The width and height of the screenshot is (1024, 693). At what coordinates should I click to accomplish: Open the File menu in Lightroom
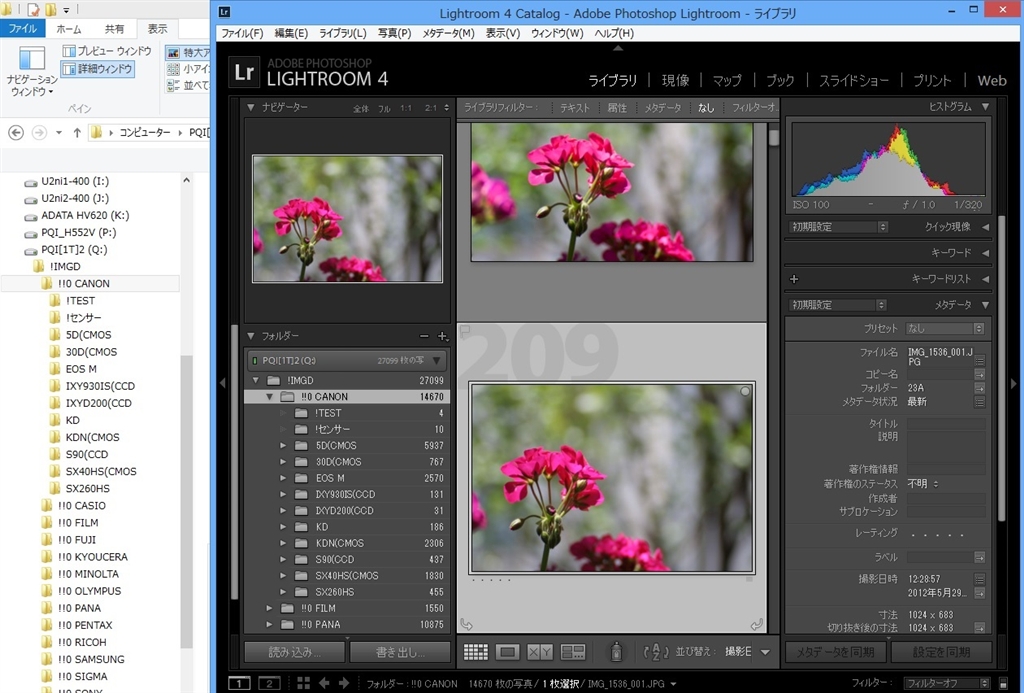242,33
